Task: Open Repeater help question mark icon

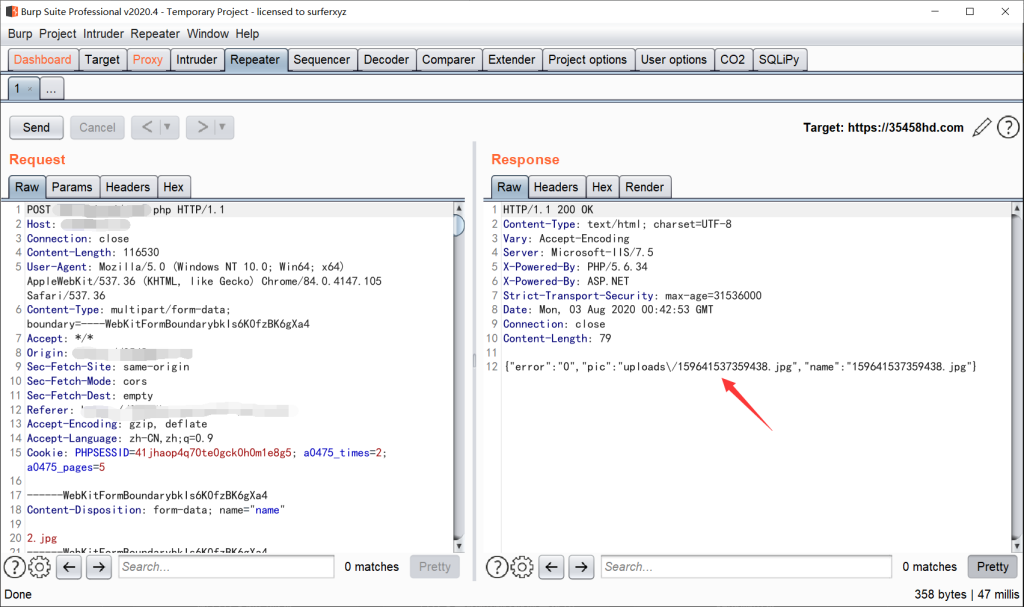Action: coord(1008,127)
